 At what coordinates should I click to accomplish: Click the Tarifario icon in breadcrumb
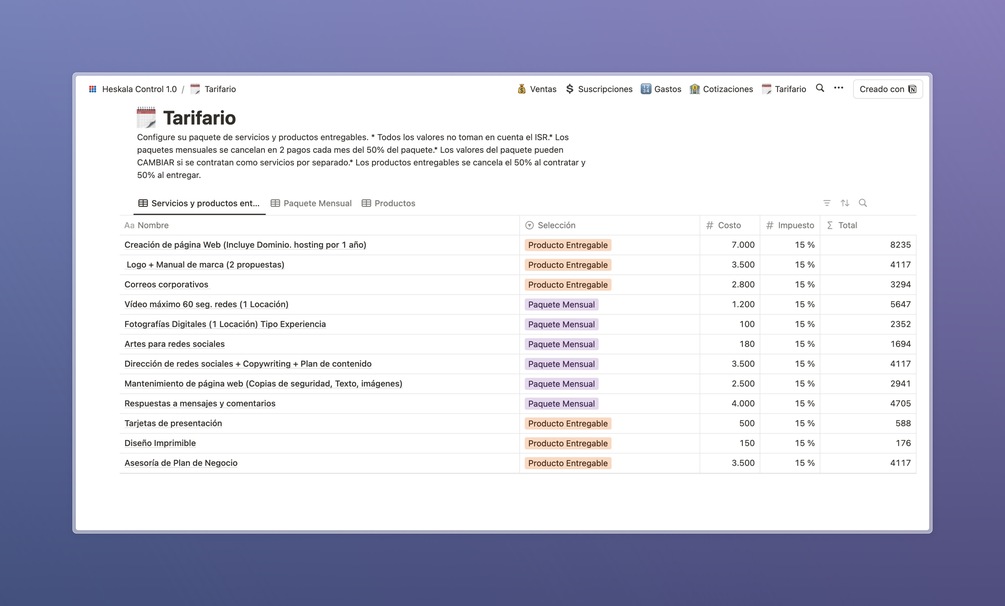[x=195, y=89]
